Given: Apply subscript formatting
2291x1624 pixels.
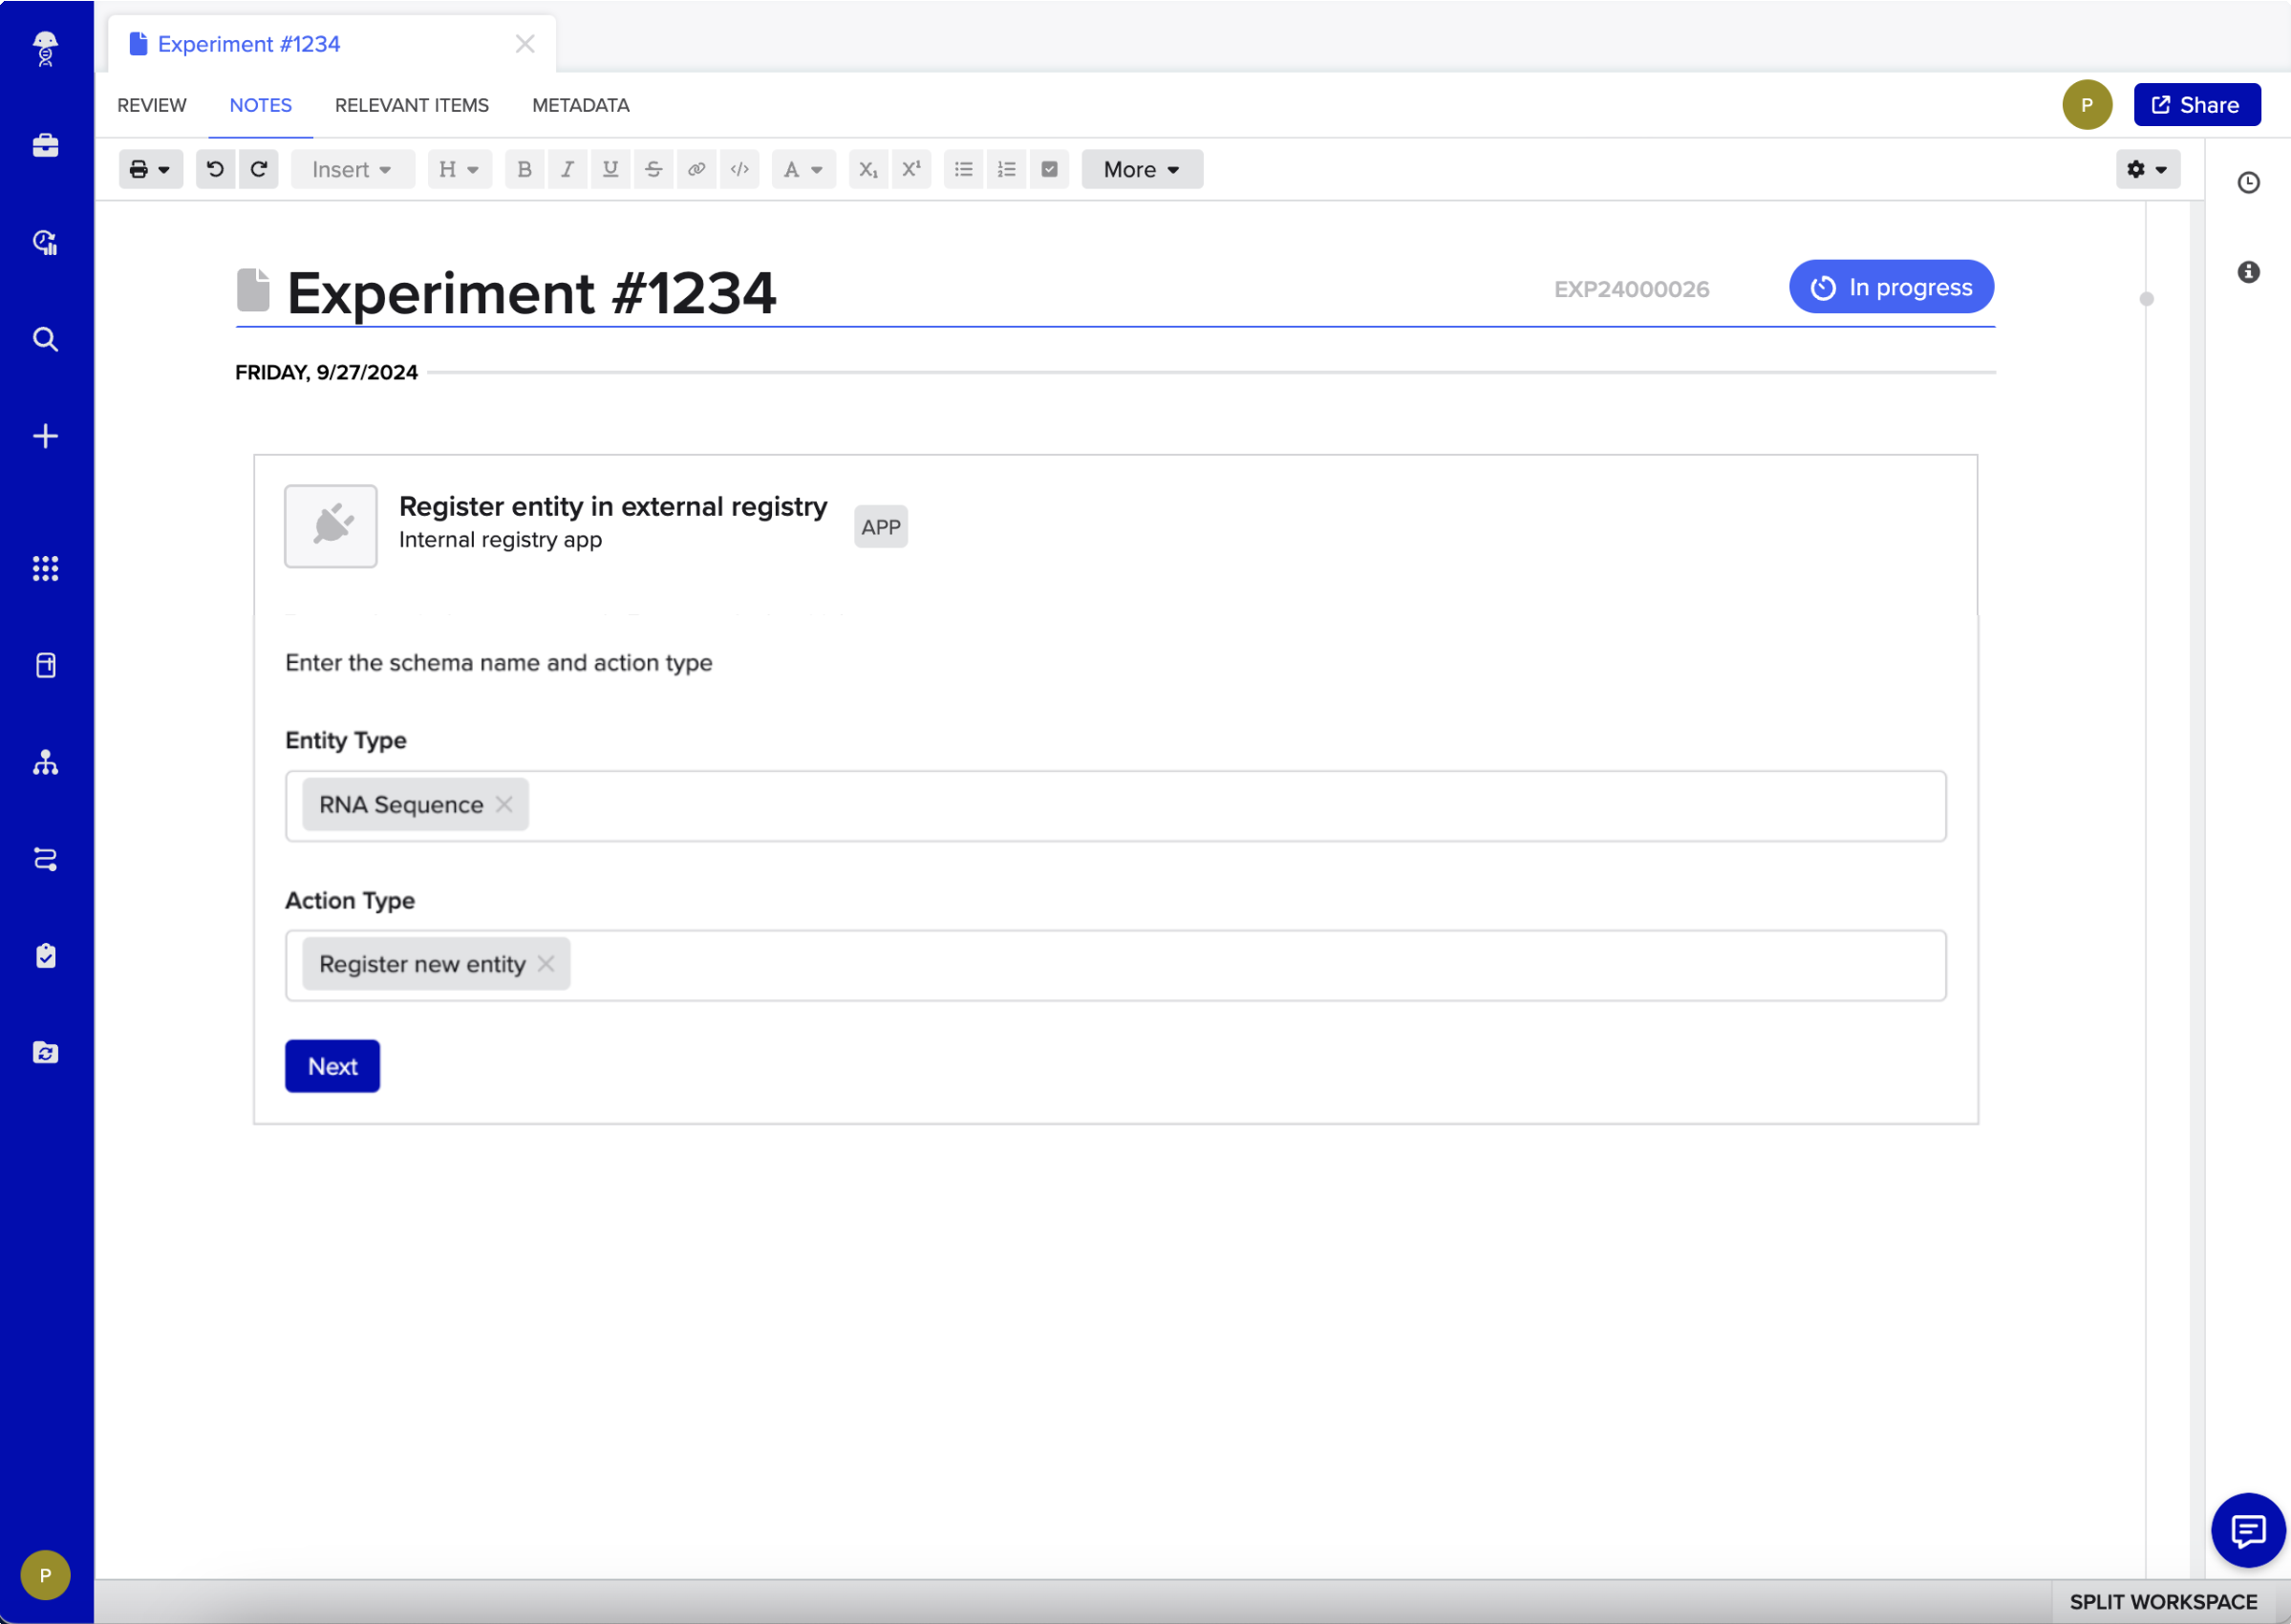Looking at the screenshot, I should pos(868,169).
